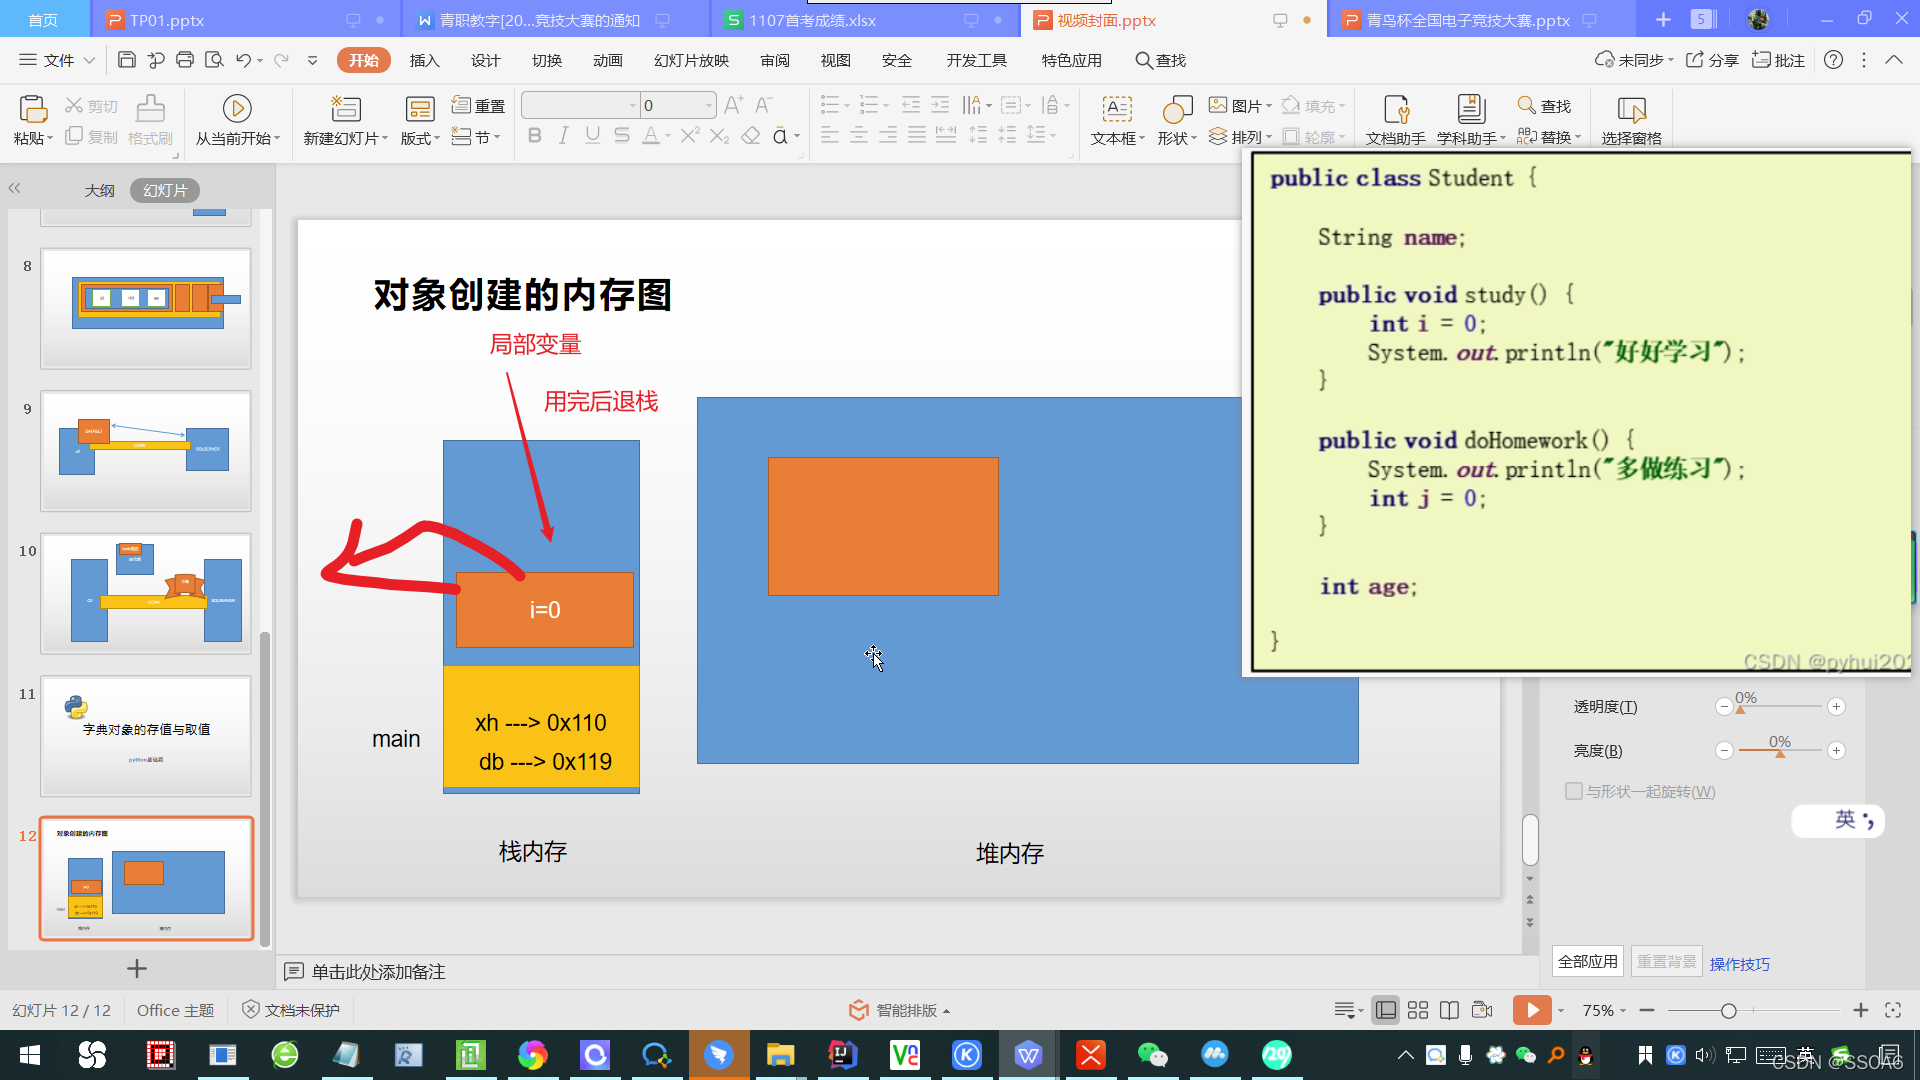Image resolution: width=1920 pixels, height=1080 pixels.
Task: Open the Review ribbon tab
Action: [x=774, y=60]
